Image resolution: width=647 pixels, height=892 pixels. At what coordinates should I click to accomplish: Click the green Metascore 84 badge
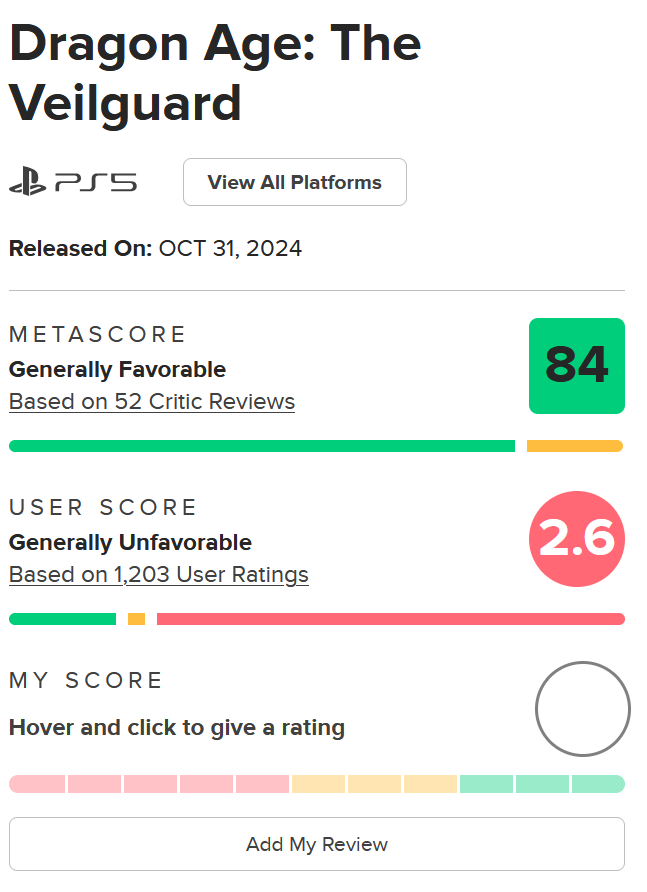576,366
